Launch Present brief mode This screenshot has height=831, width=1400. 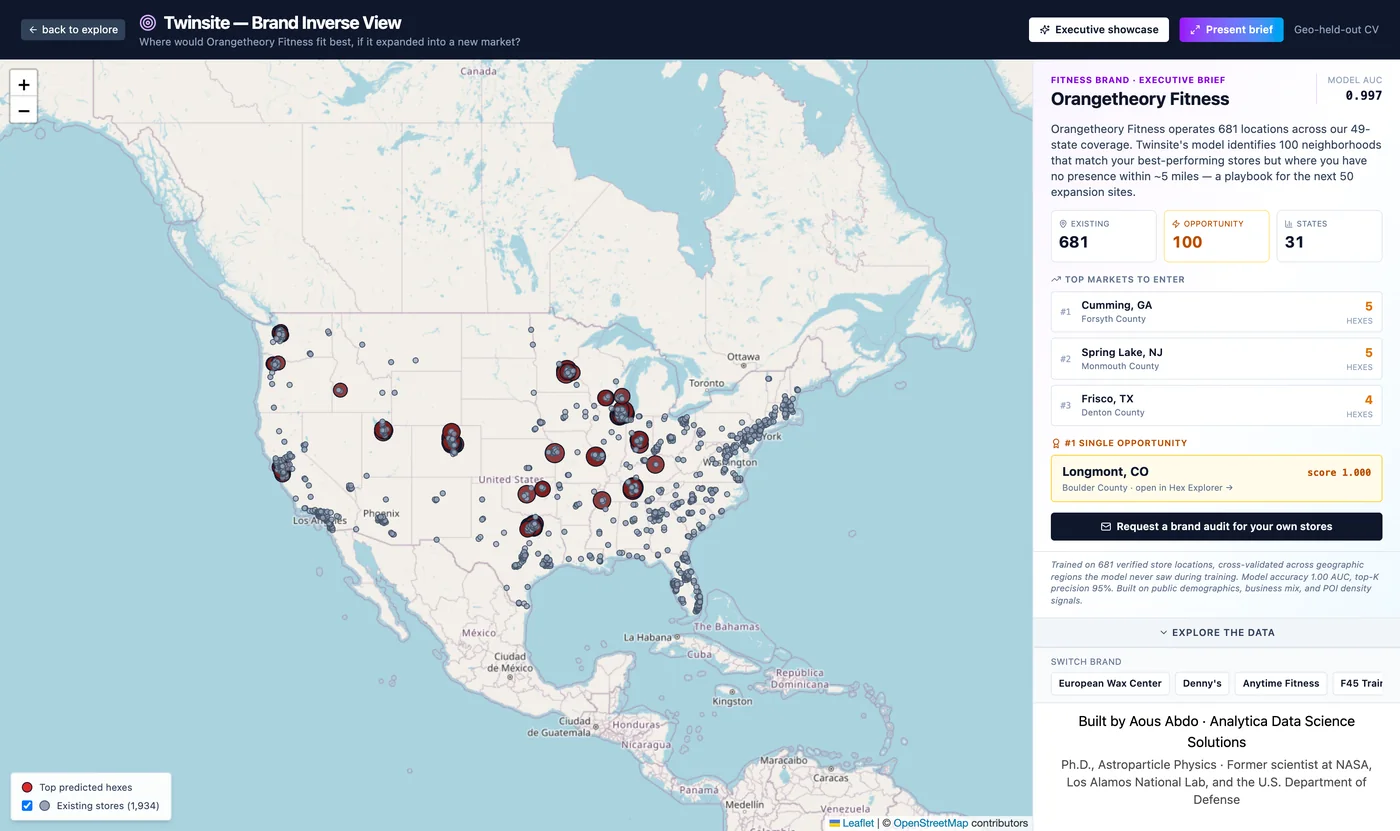click(1230, 30)
